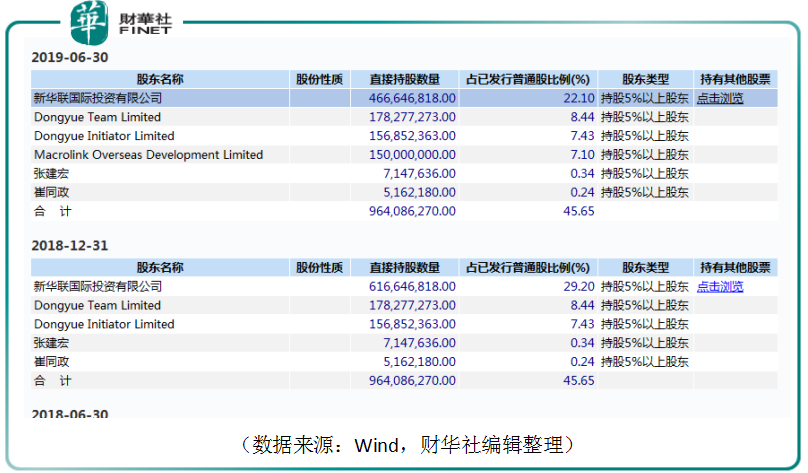Click the percentage 22.10

tap(579, 98)
